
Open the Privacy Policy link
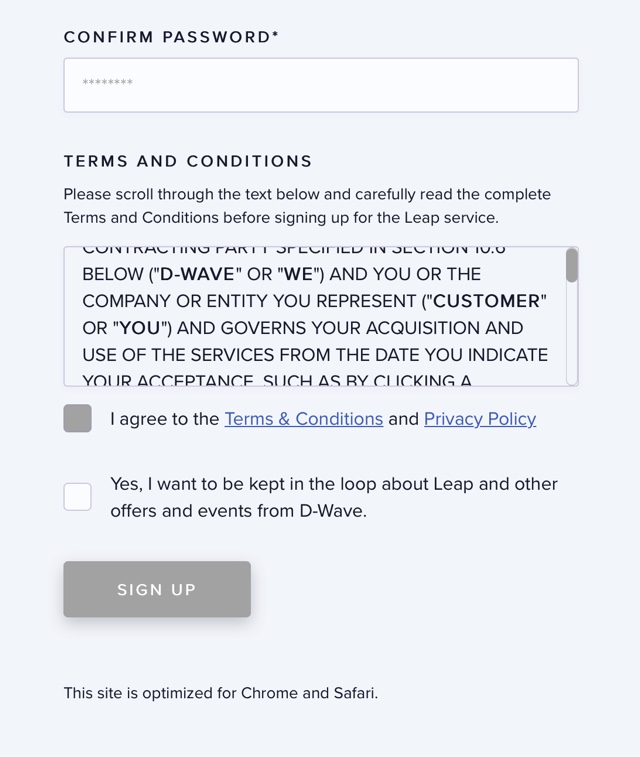tap(480, 419)
